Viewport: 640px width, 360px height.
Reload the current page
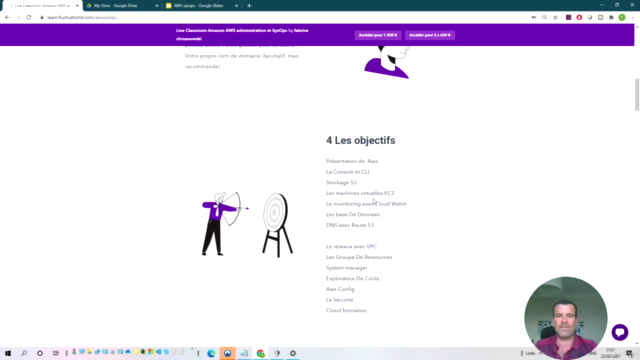tap(29, 18)
